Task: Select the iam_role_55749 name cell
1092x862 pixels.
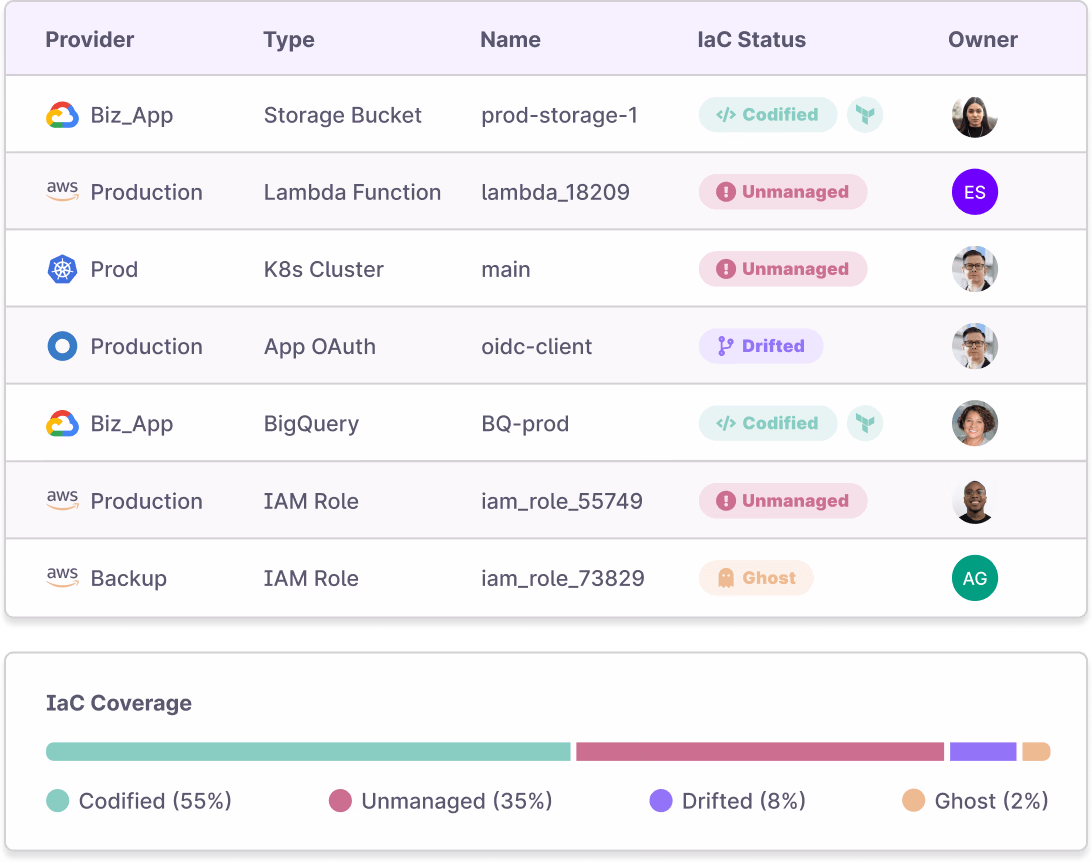Action: tap(561, 501)
